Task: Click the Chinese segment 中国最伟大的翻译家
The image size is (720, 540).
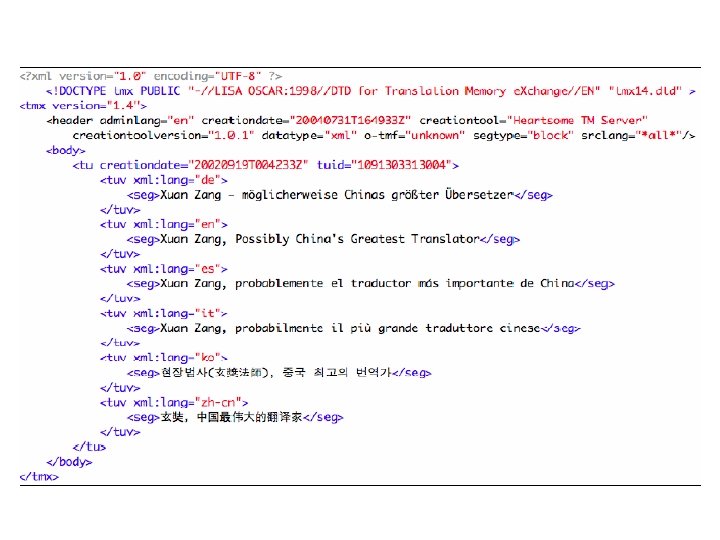Action: click(235, 417)
